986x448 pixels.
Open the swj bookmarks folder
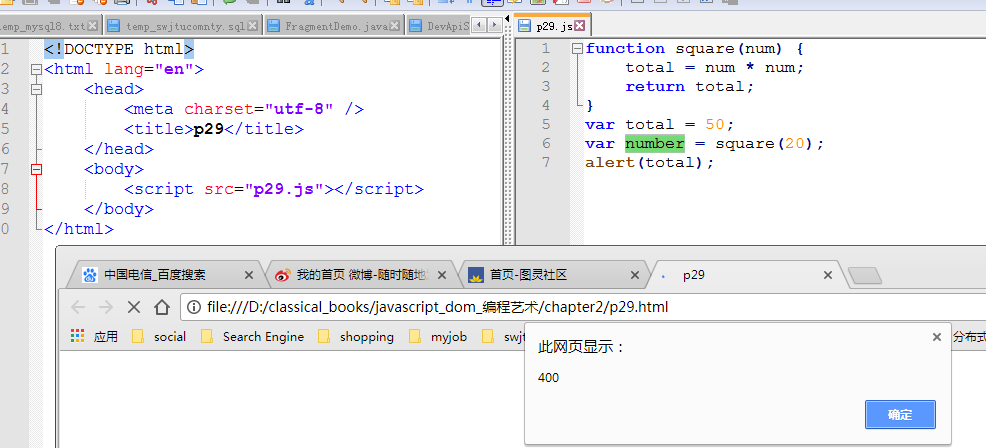[x=504, y=337]
